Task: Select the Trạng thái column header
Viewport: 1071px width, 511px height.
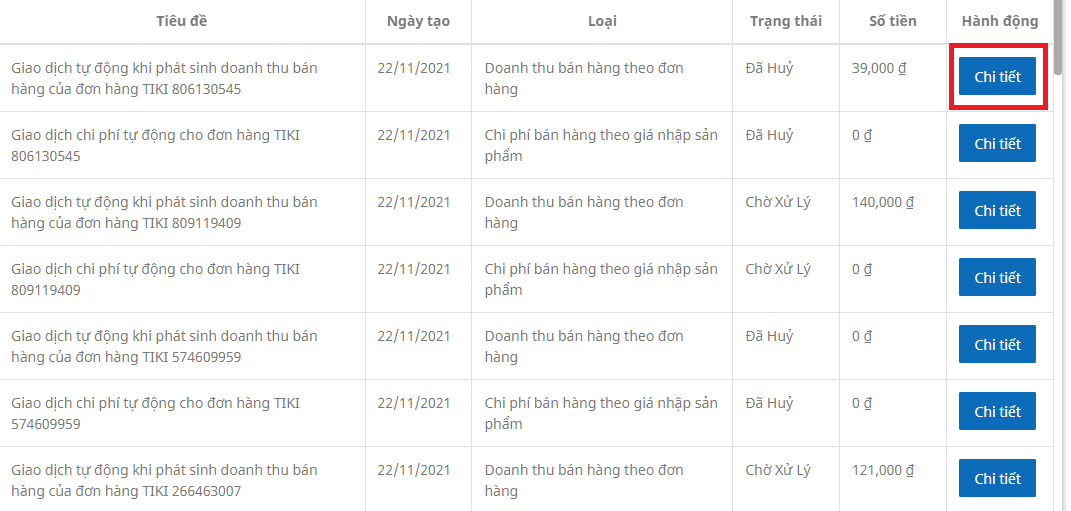Action: pos(785,21)
